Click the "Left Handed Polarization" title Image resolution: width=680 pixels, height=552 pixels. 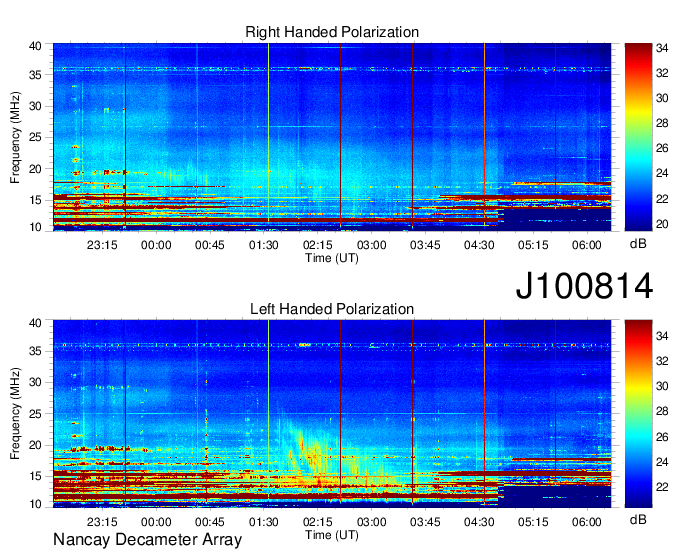pos(332,309)
